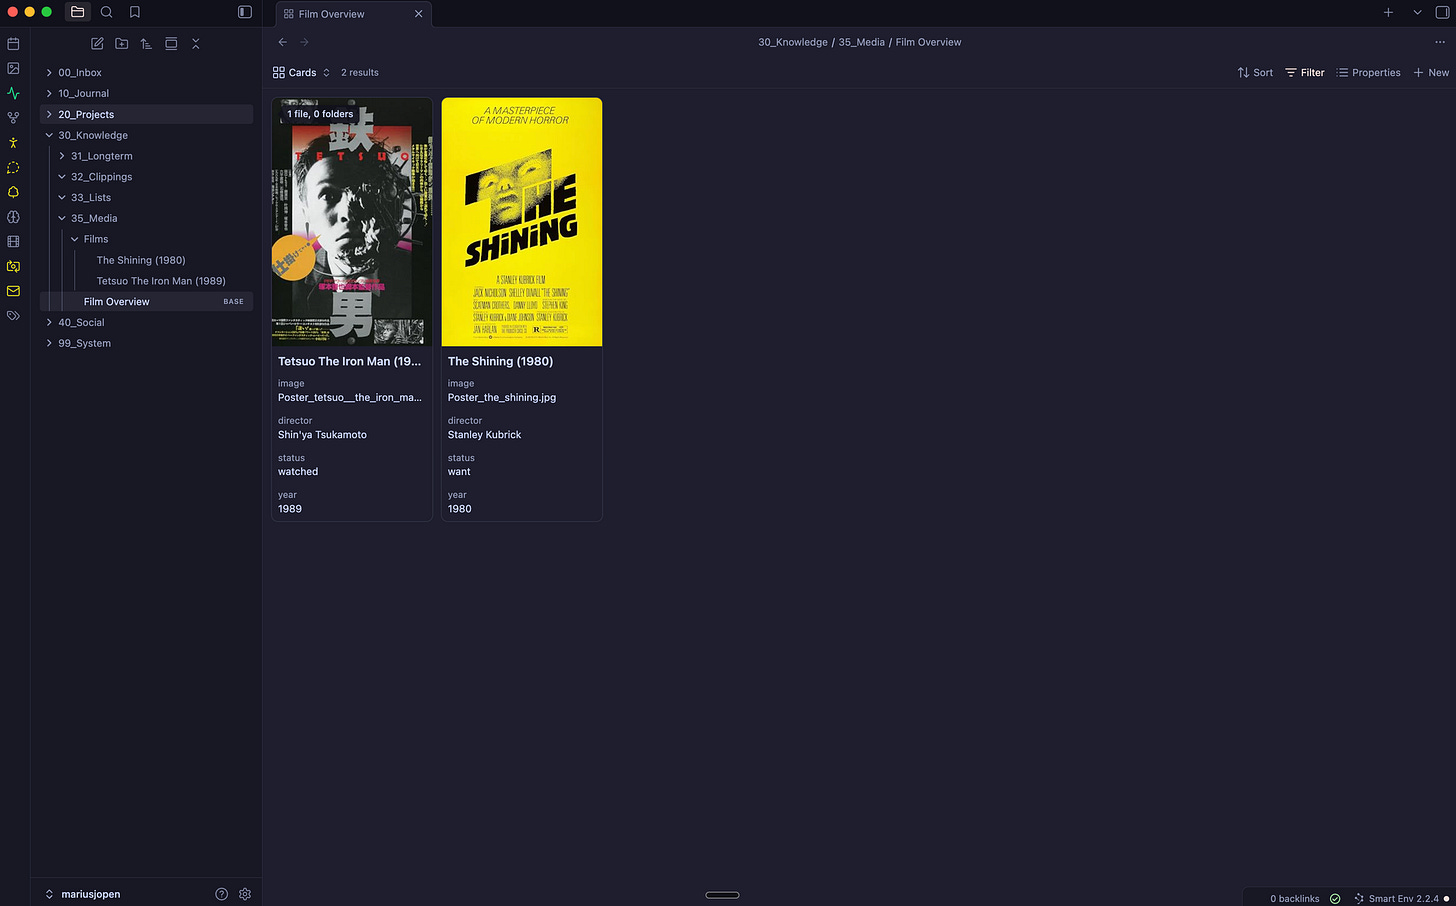Click the yellow person figure ribbon icon
Screen dimensions: 1456x906
pos(13,143)
